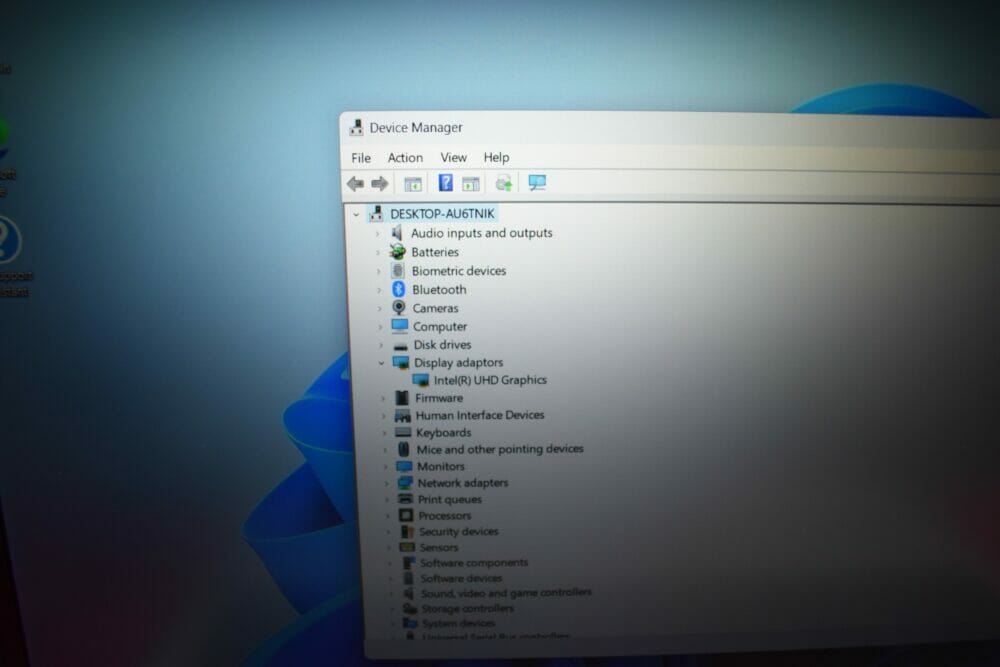The image size is (1000, 667).
Task: Select the Software components label
Action: tap(474, 562)
